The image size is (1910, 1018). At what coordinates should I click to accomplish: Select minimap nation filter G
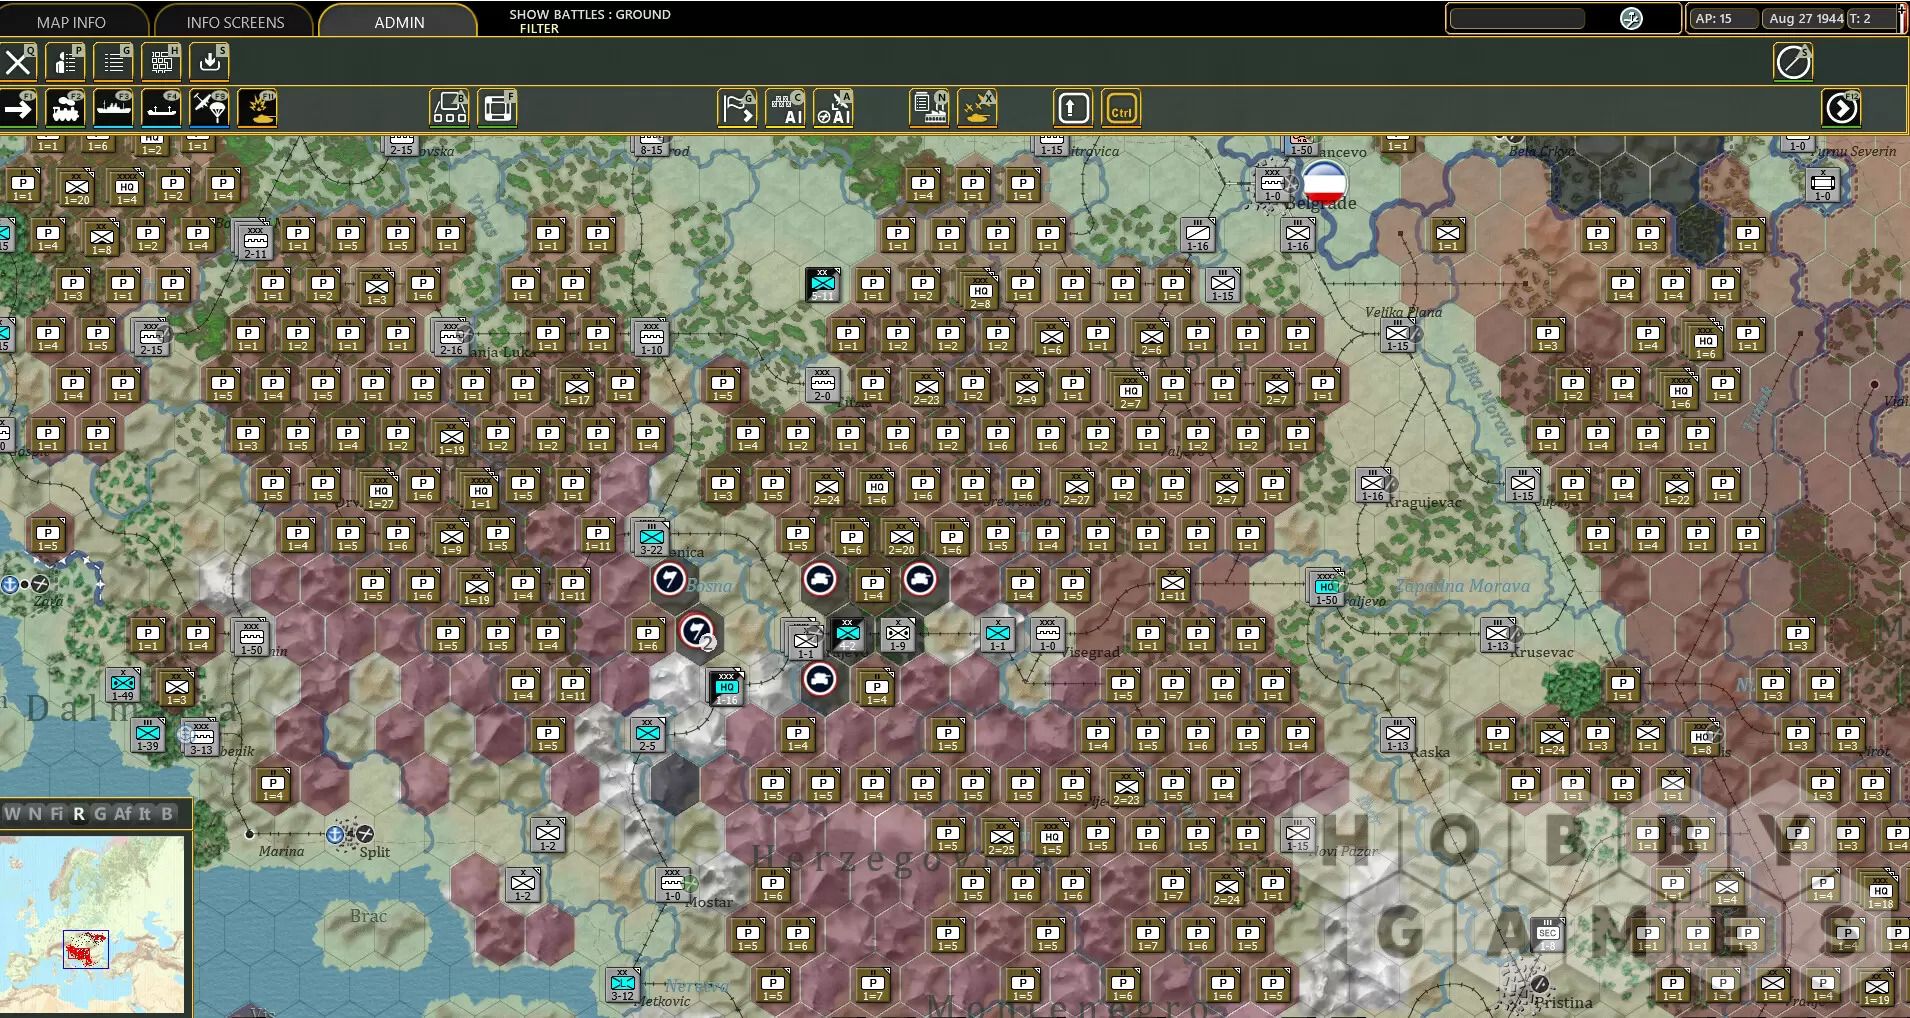pyautogui.click(x=100, y=814)
